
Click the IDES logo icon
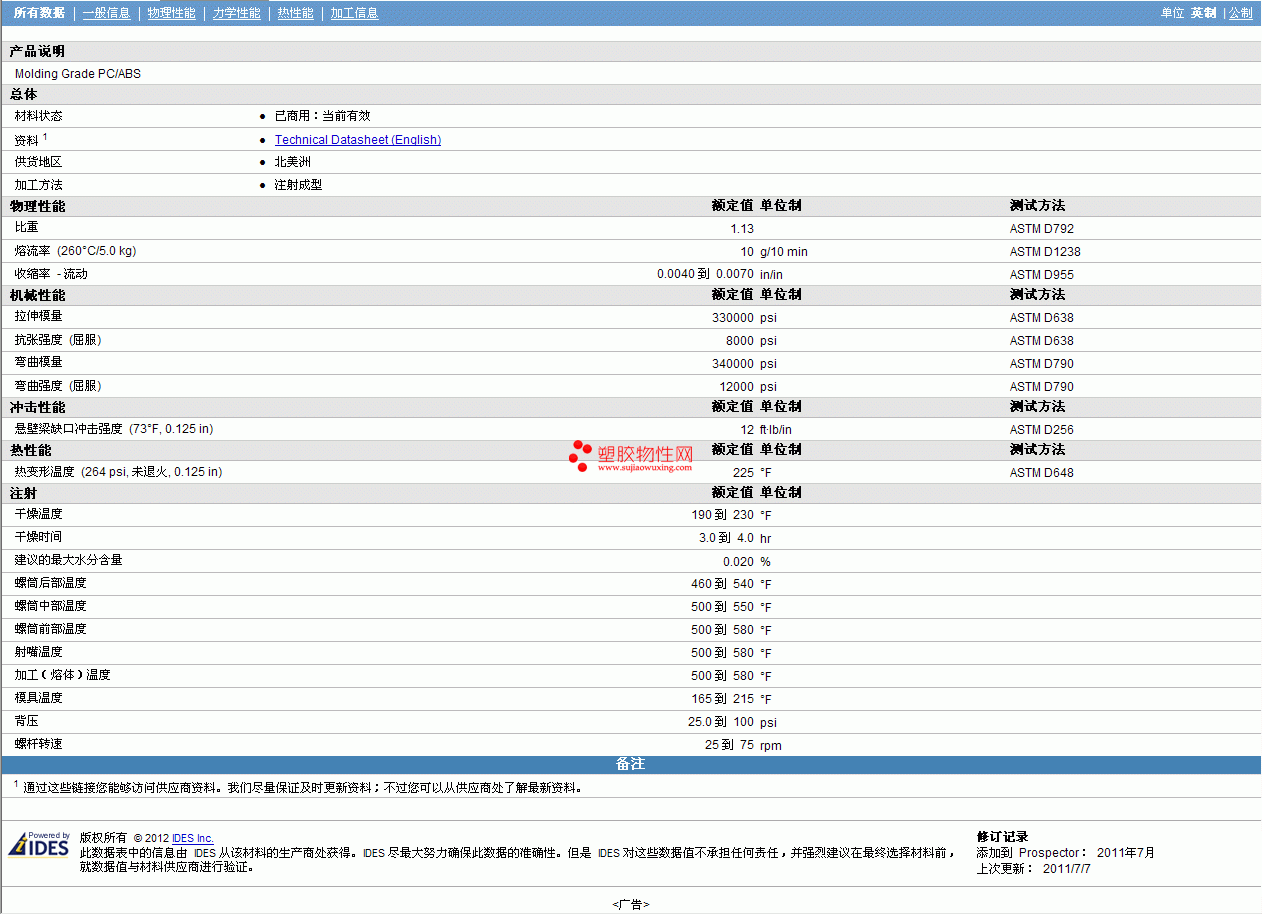(x=39, y=844)
